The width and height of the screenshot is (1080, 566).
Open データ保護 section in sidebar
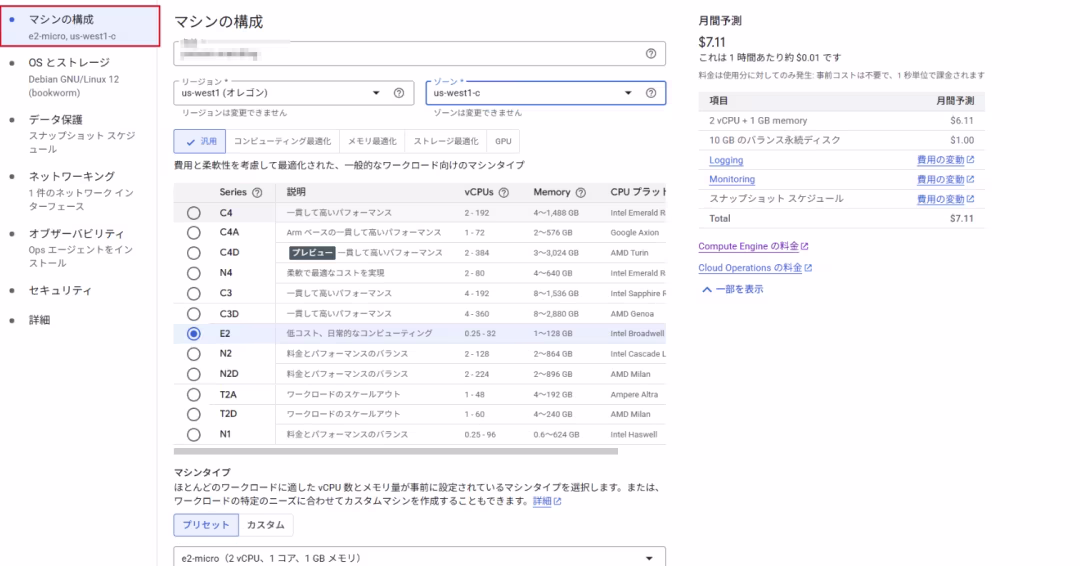(80, 134)
